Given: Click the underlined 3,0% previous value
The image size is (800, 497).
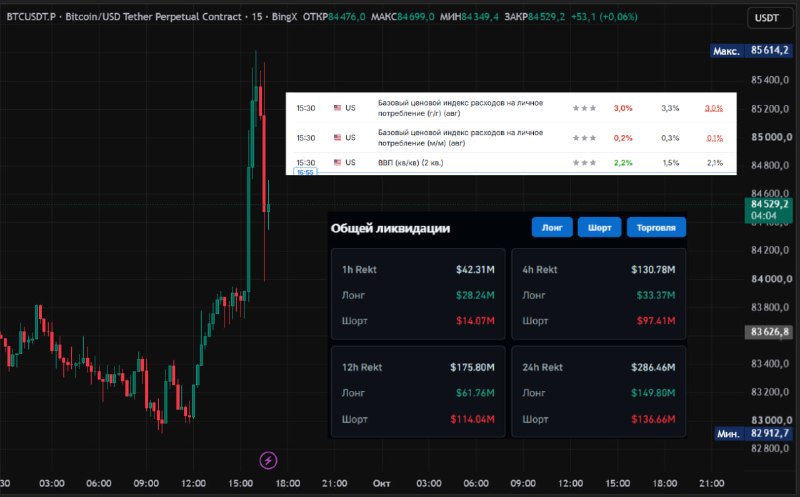Looking at the screenshot, I should coord(714,108).
